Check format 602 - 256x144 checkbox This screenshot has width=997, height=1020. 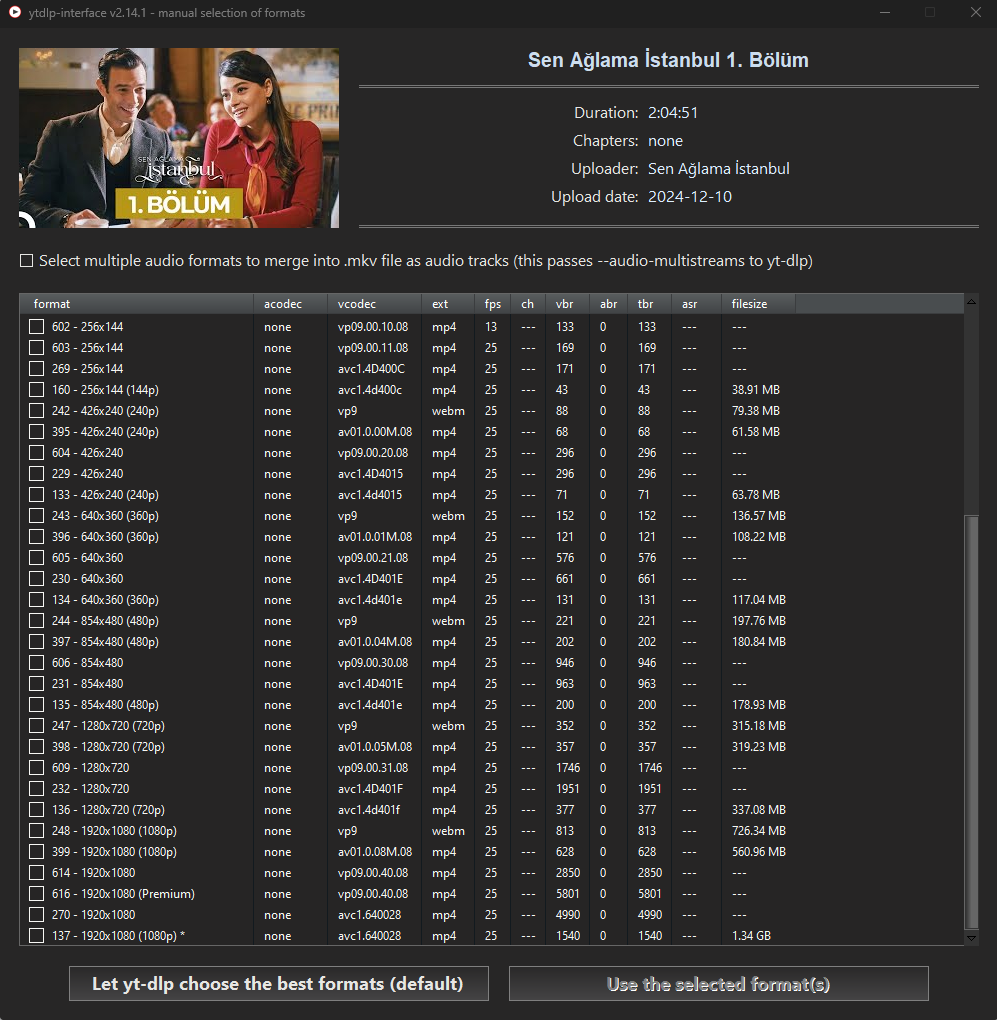tap(36, 327)
